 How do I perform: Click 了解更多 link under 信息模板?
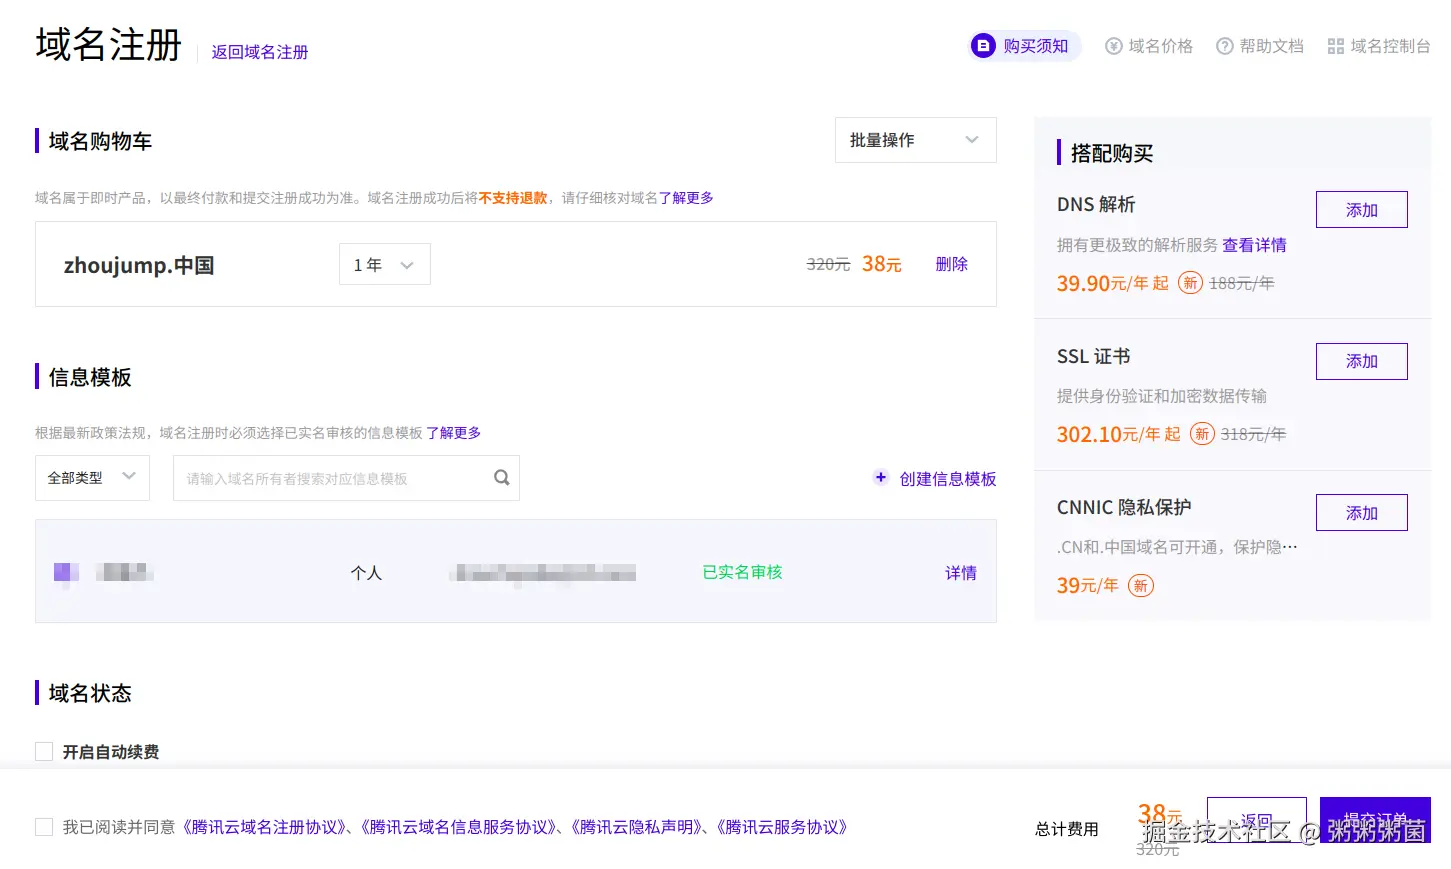pos(454,433)
